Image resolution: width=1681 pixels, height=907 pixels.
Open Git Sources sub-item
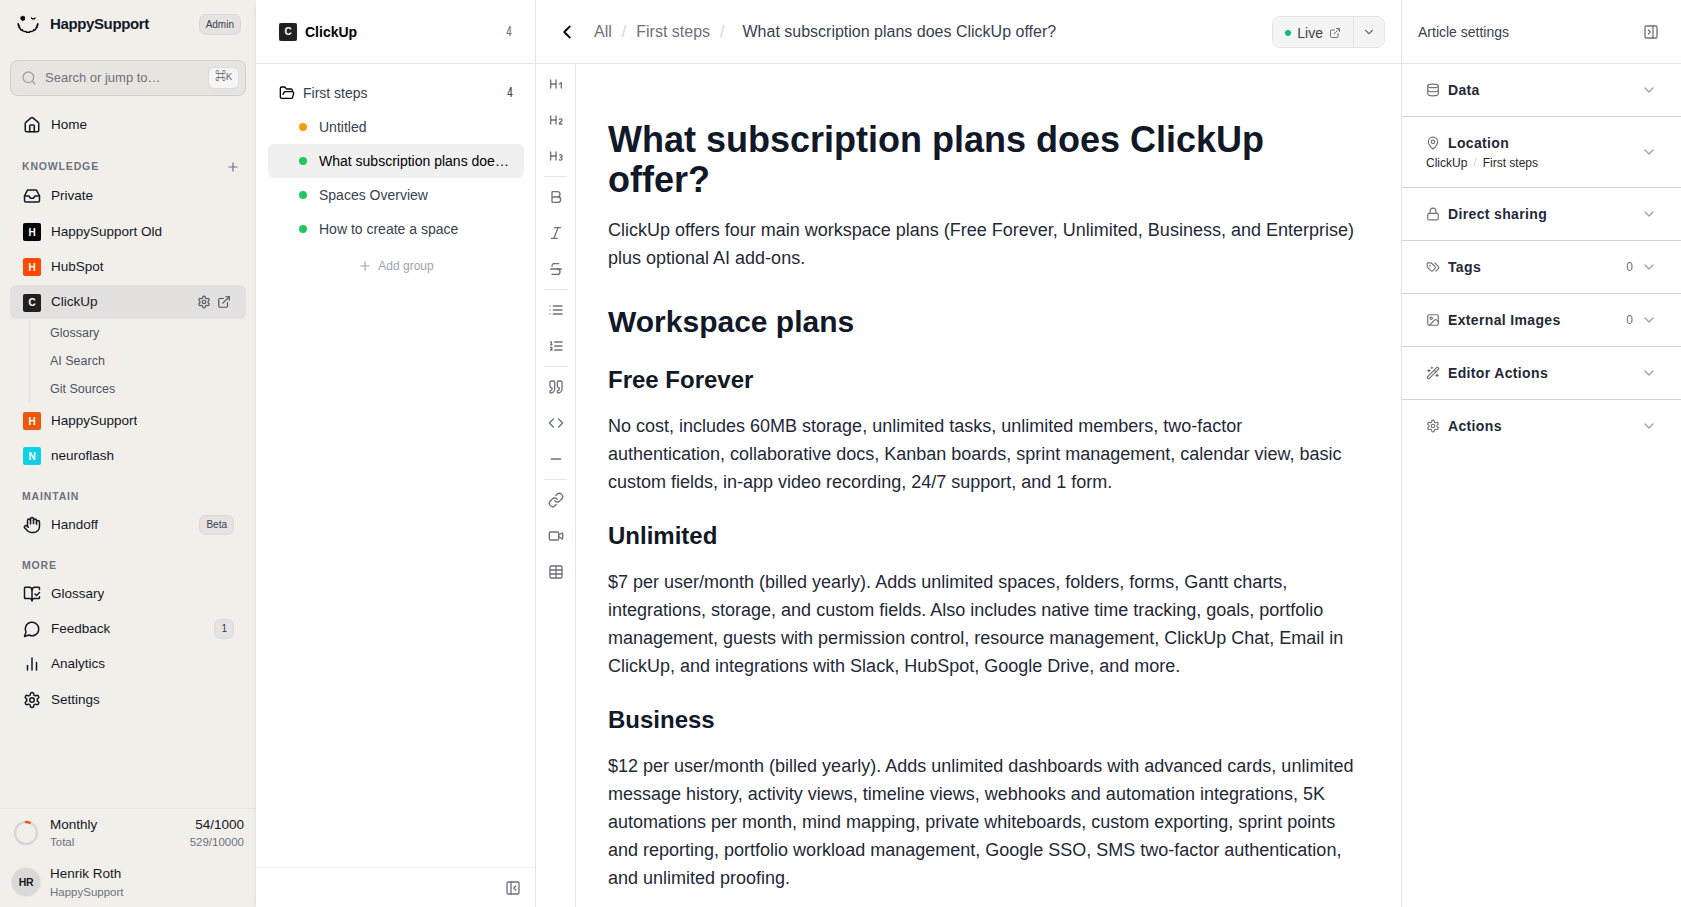[83, 389]
